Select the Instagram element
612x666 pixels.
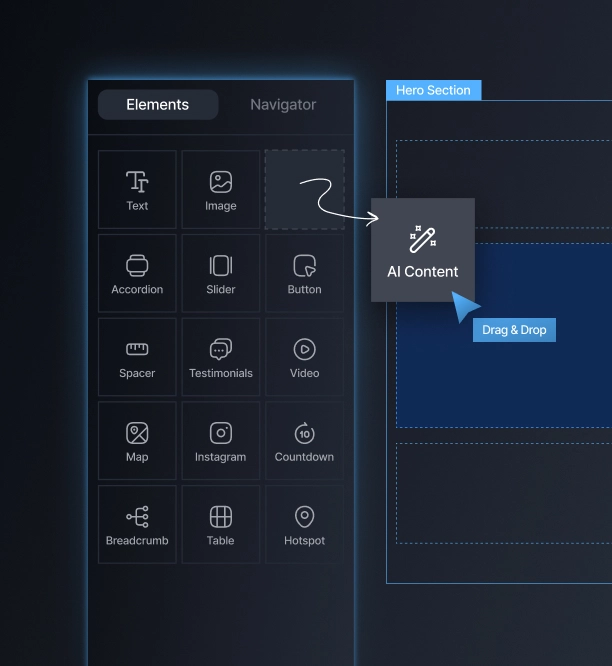tap(220, 441)
